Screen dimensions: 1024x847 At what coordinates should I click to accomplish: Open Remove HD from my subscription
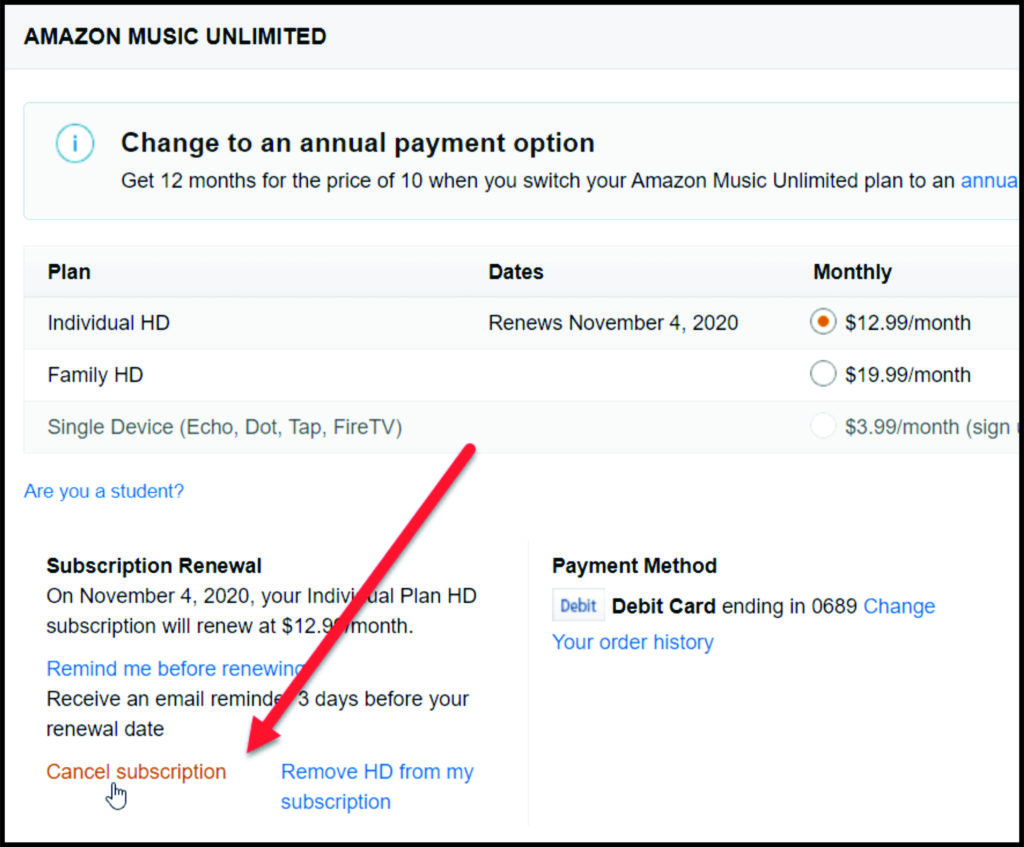tap(377, 771)
